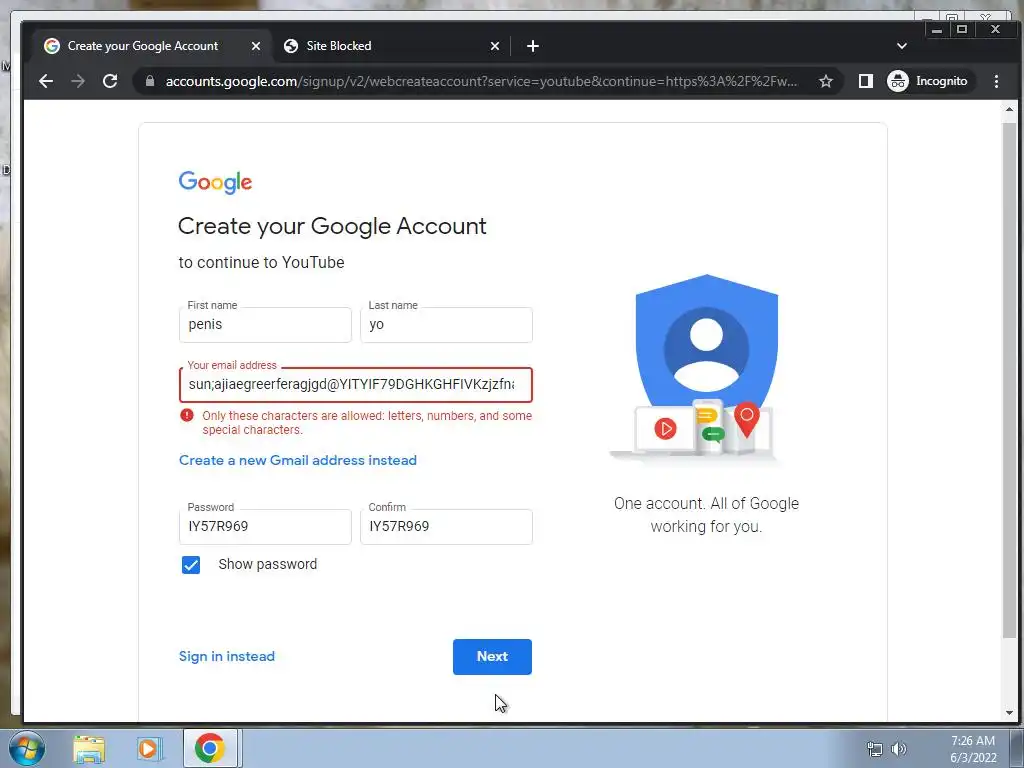The image size is (1024, 768).
Task: Bookmark this page with the star icon
Action: click(x=825, y=81)
